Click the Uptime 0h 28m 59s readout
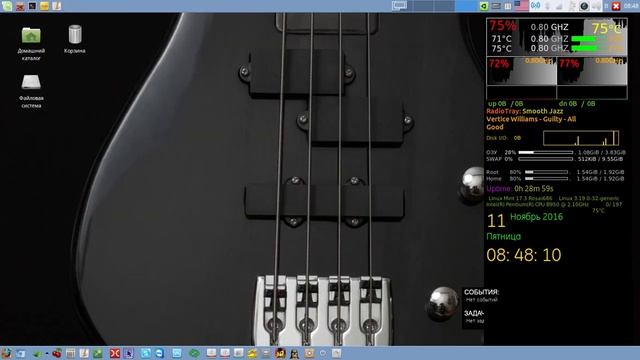 click(x=520, y=189)
